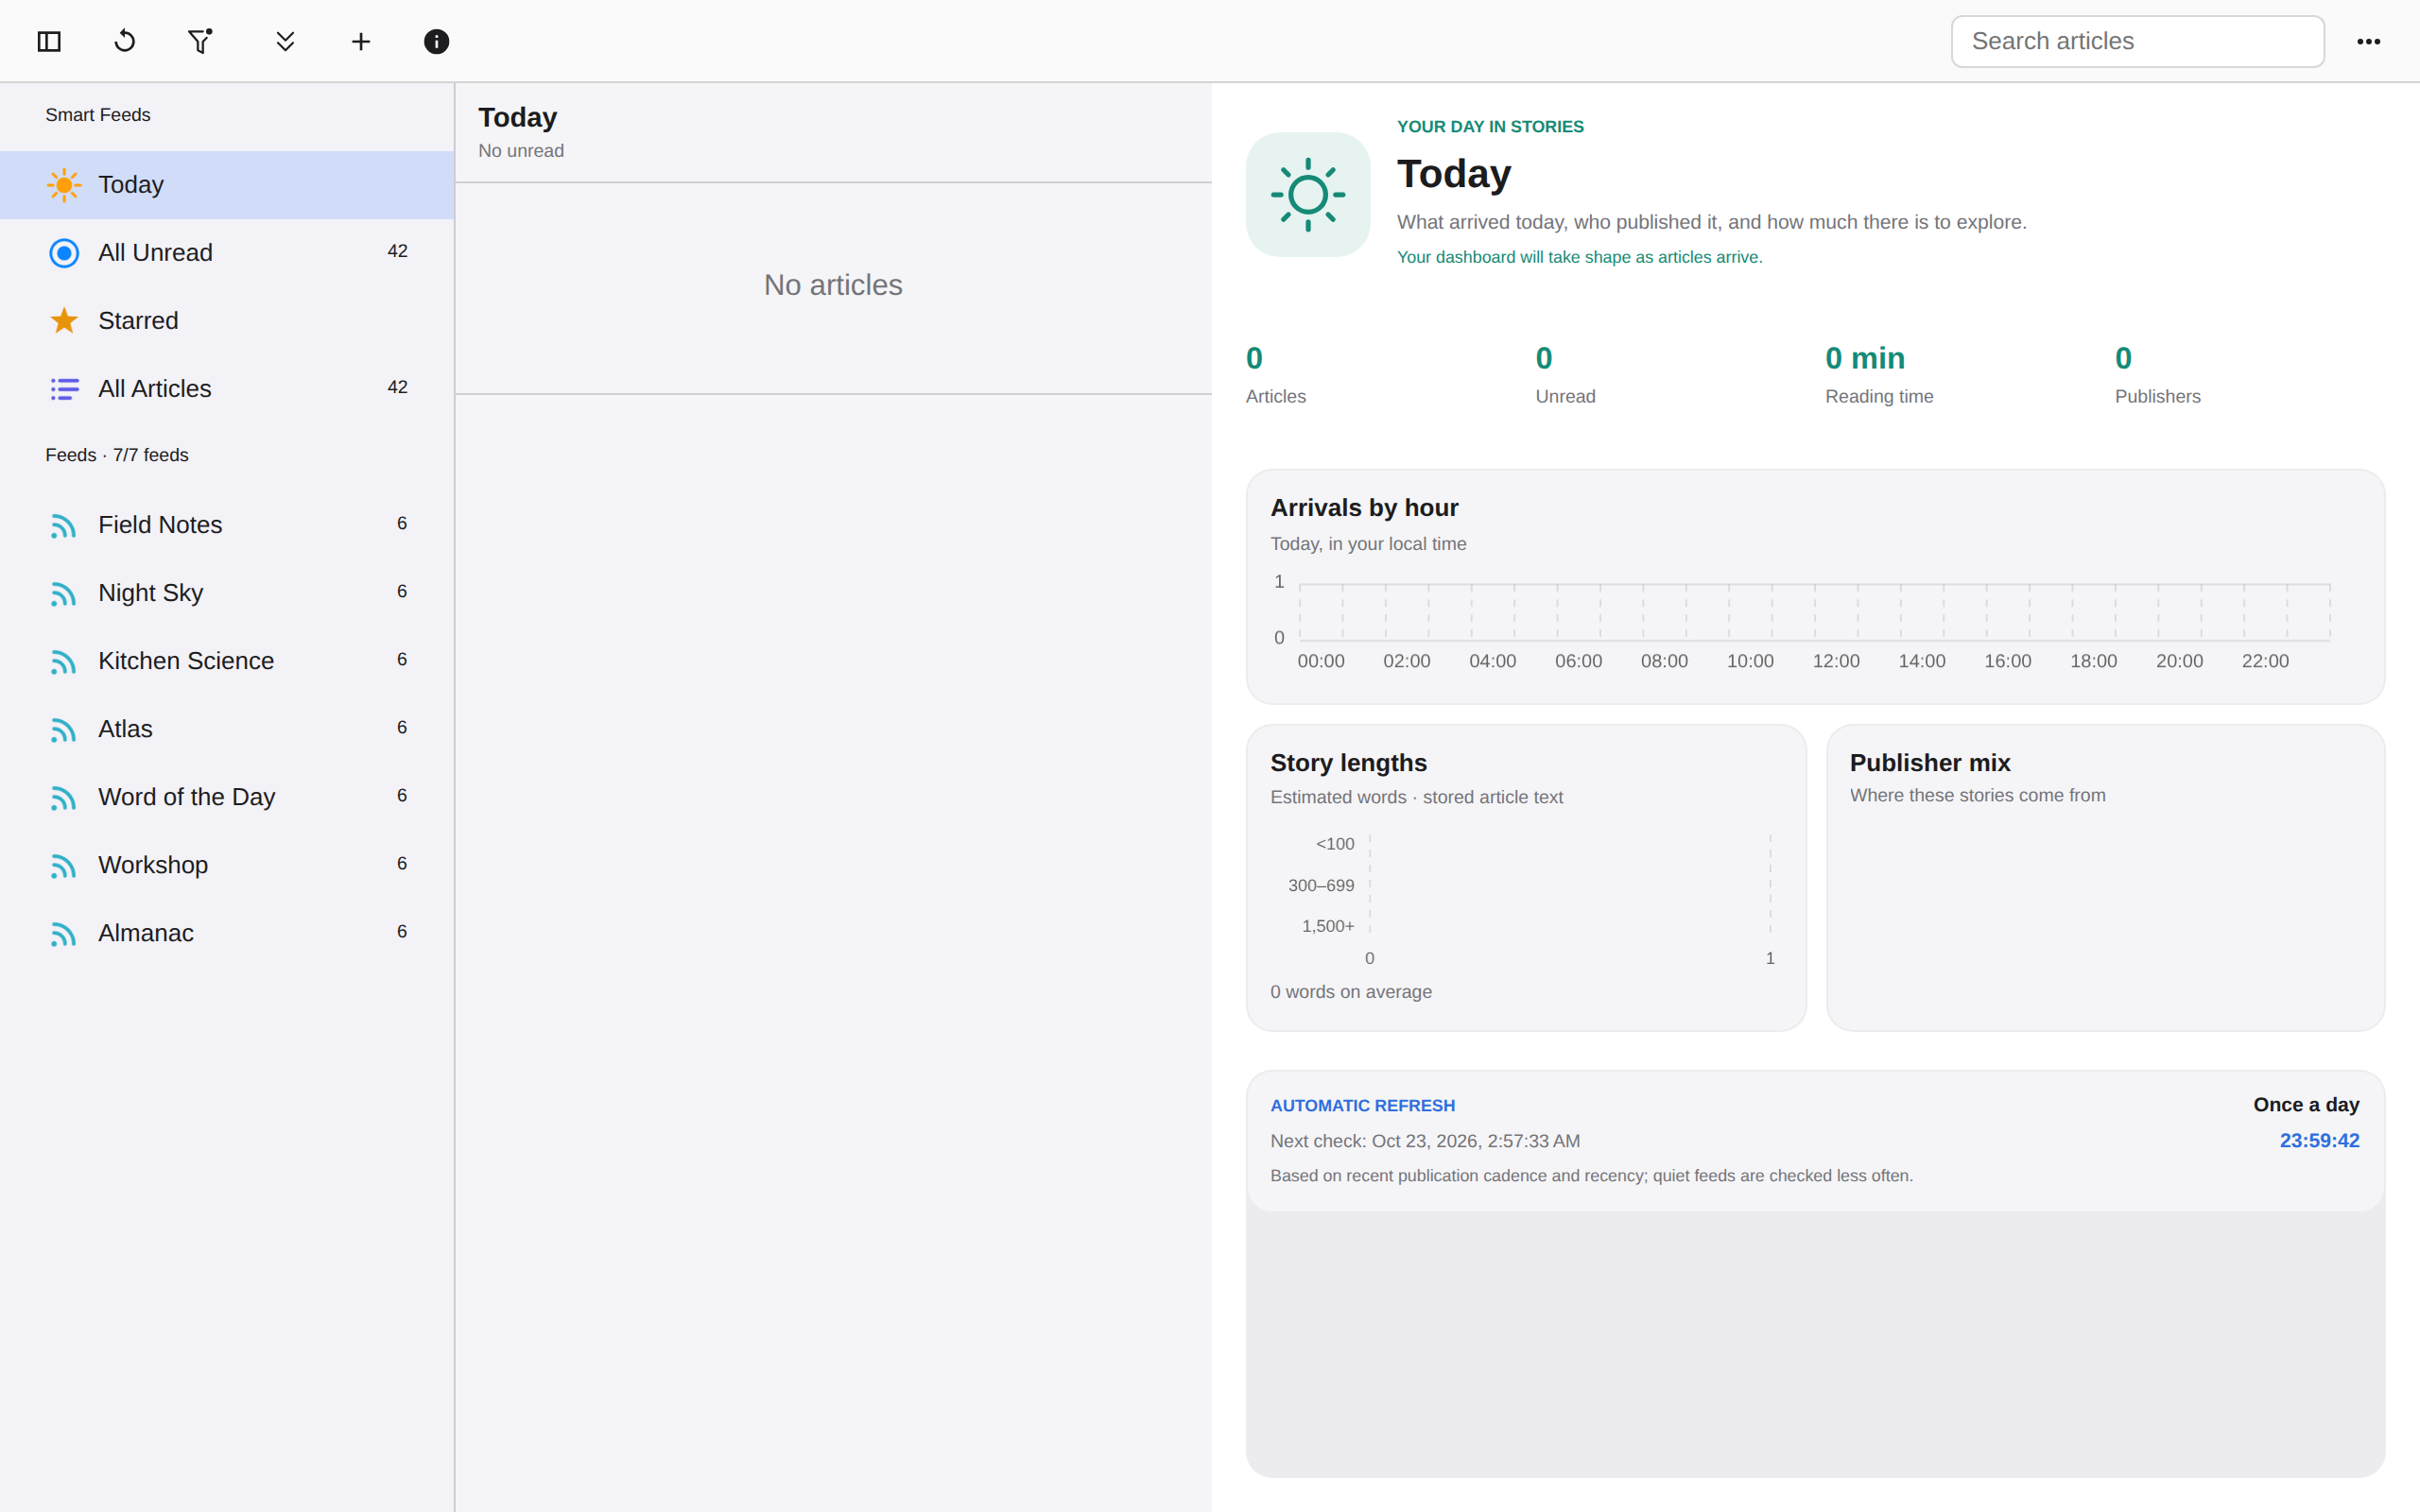Open the Starred smart feed
This screenshot has height=1512, width=2420.
[x=227, y=321]
